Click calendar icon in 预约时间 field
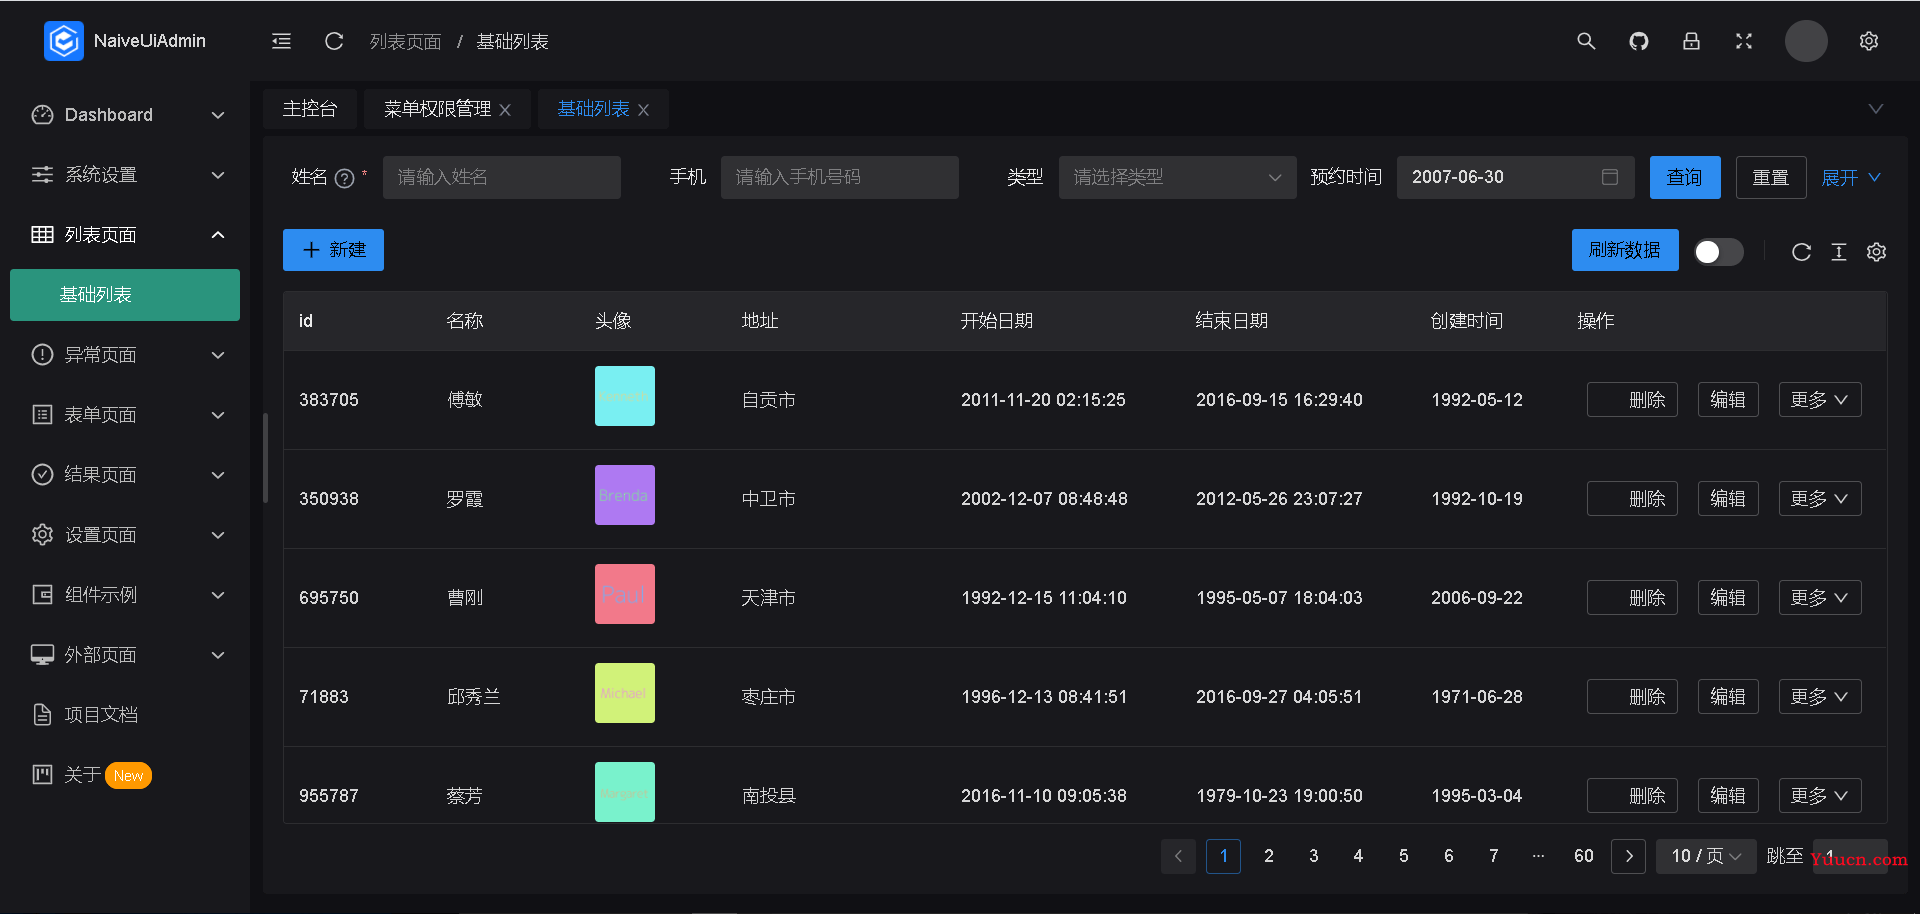 (x=1610, y=177)
